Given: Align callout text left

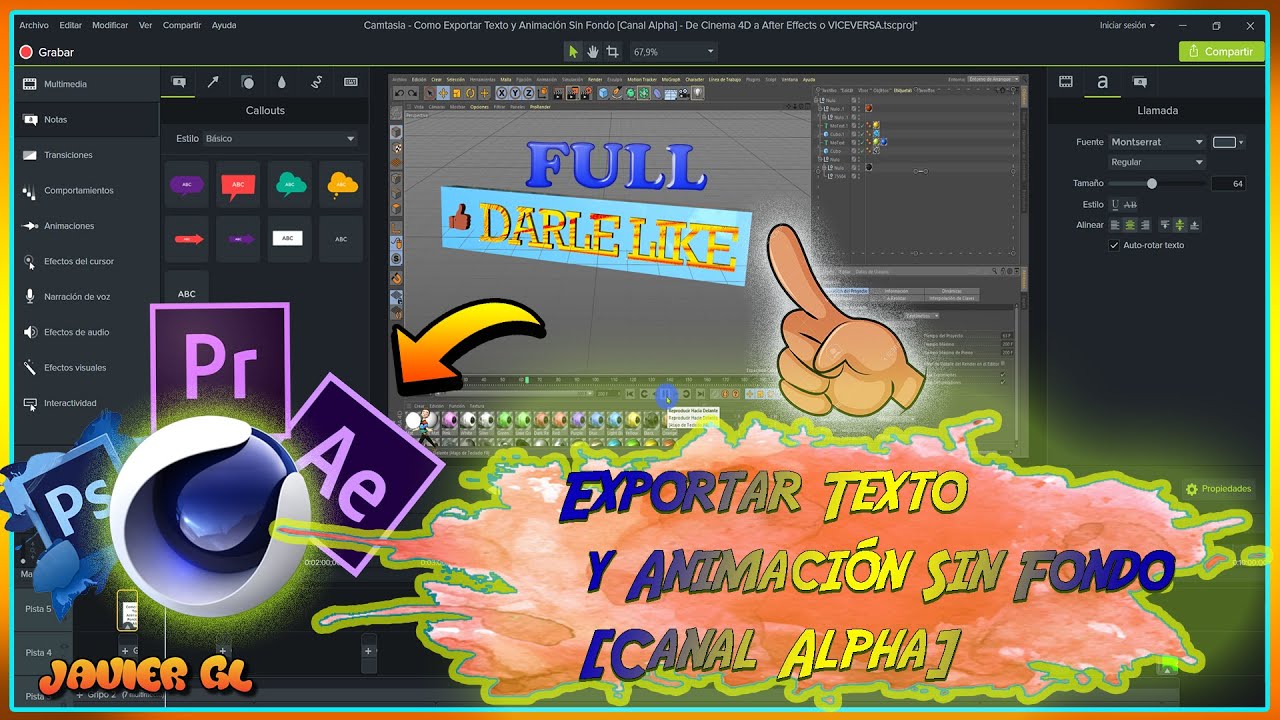Looking at the screenshot, I should [1116, 225].
